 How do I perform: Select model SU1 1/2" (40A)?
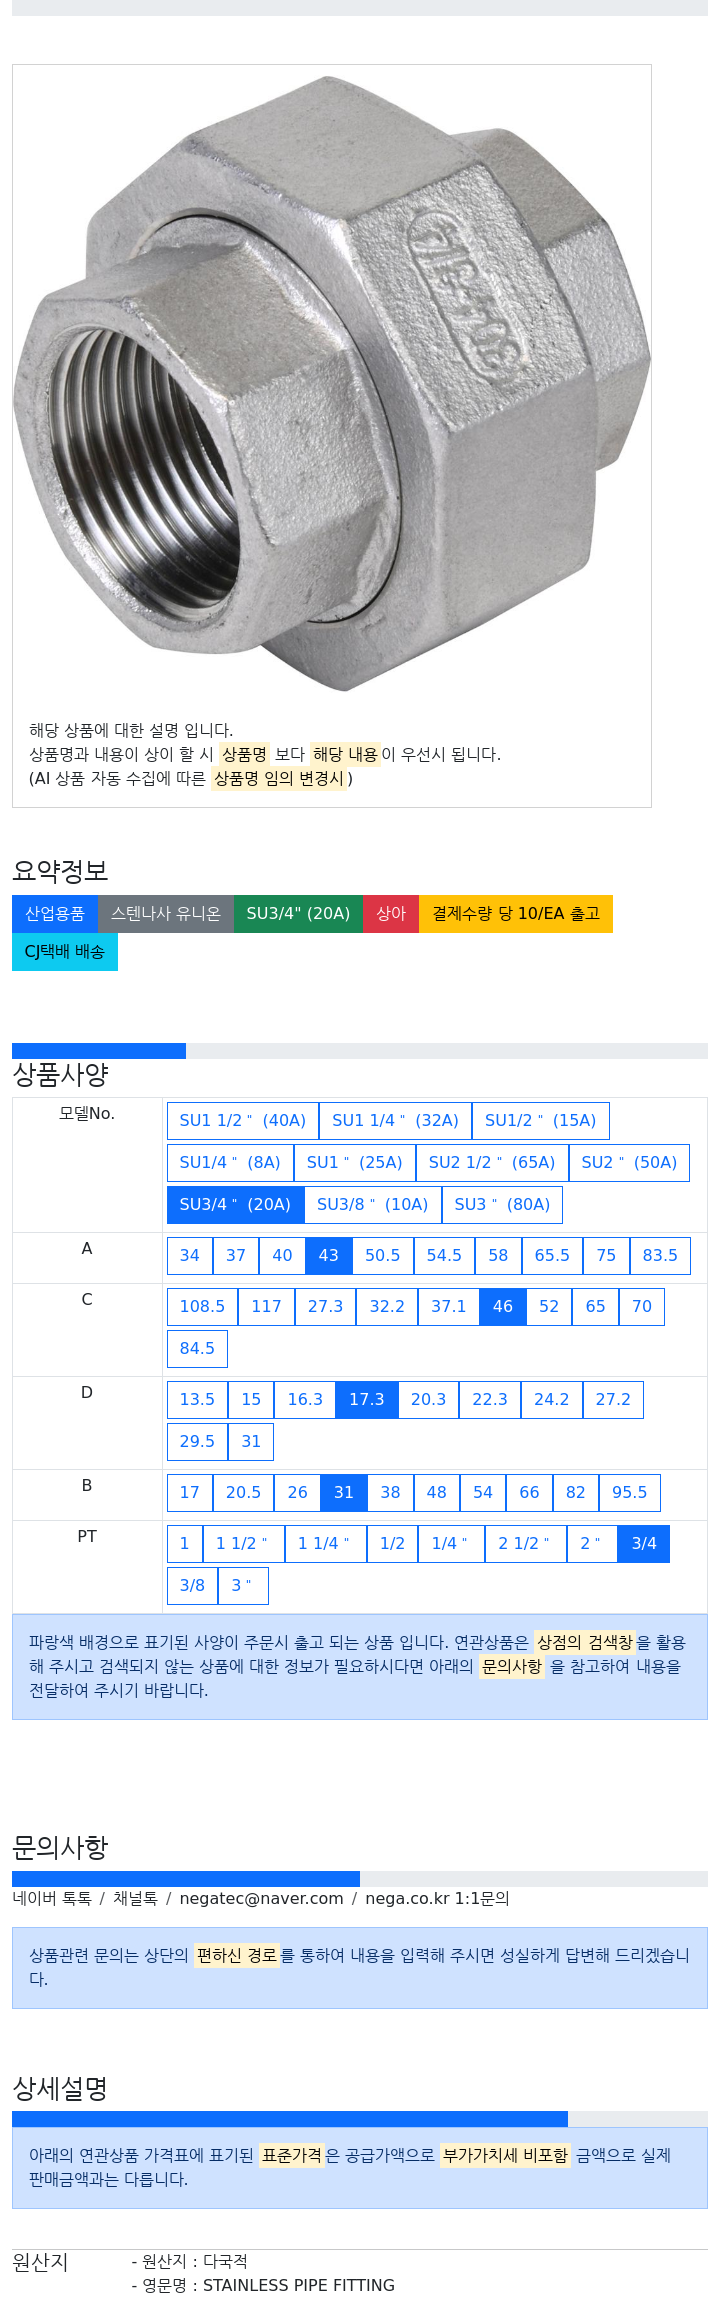(x=243, y=1121)
